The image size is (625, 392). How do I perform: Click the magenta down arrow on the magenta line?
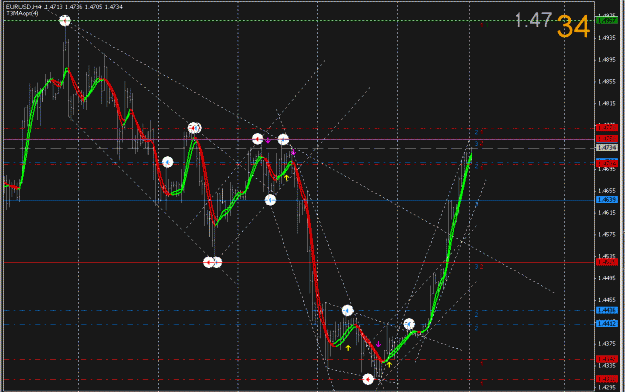tap(268, 141)
